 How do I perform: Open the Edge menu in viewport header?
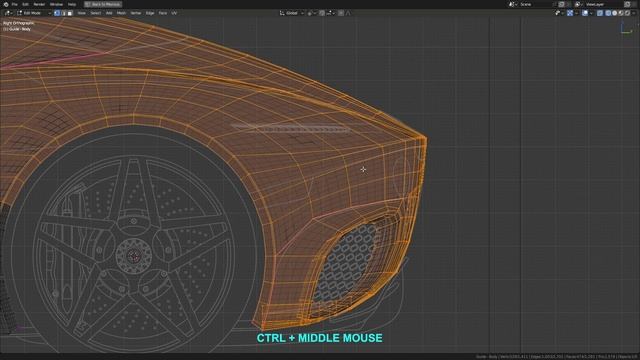150,13
